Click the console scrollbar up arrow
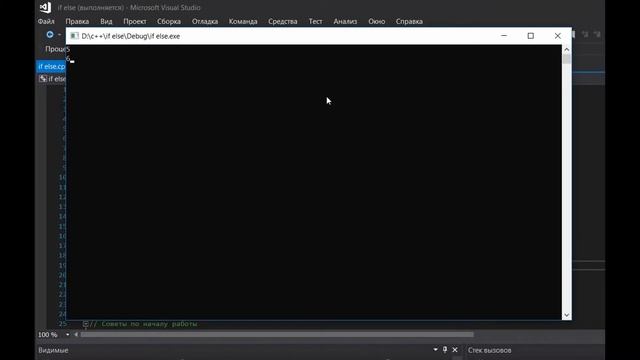The width and height of the screenshot is (640, 360). (567, 49)
